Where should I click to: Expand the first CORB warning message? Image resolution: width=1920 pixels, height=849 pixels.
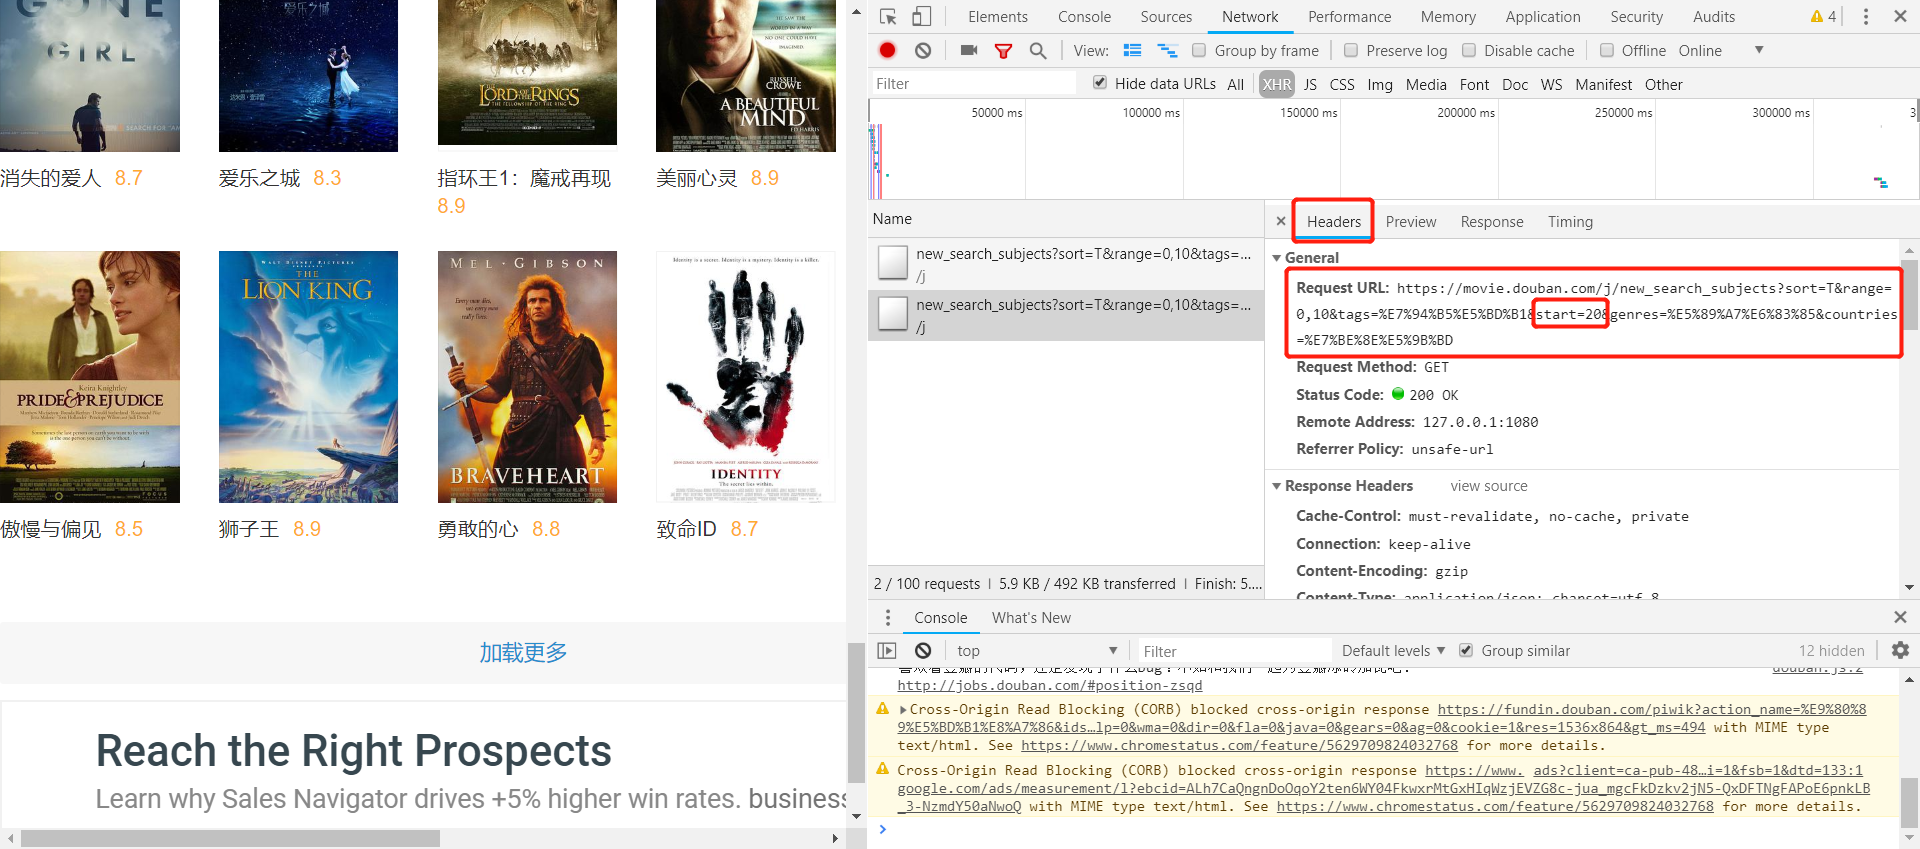(x=903, y=709)
